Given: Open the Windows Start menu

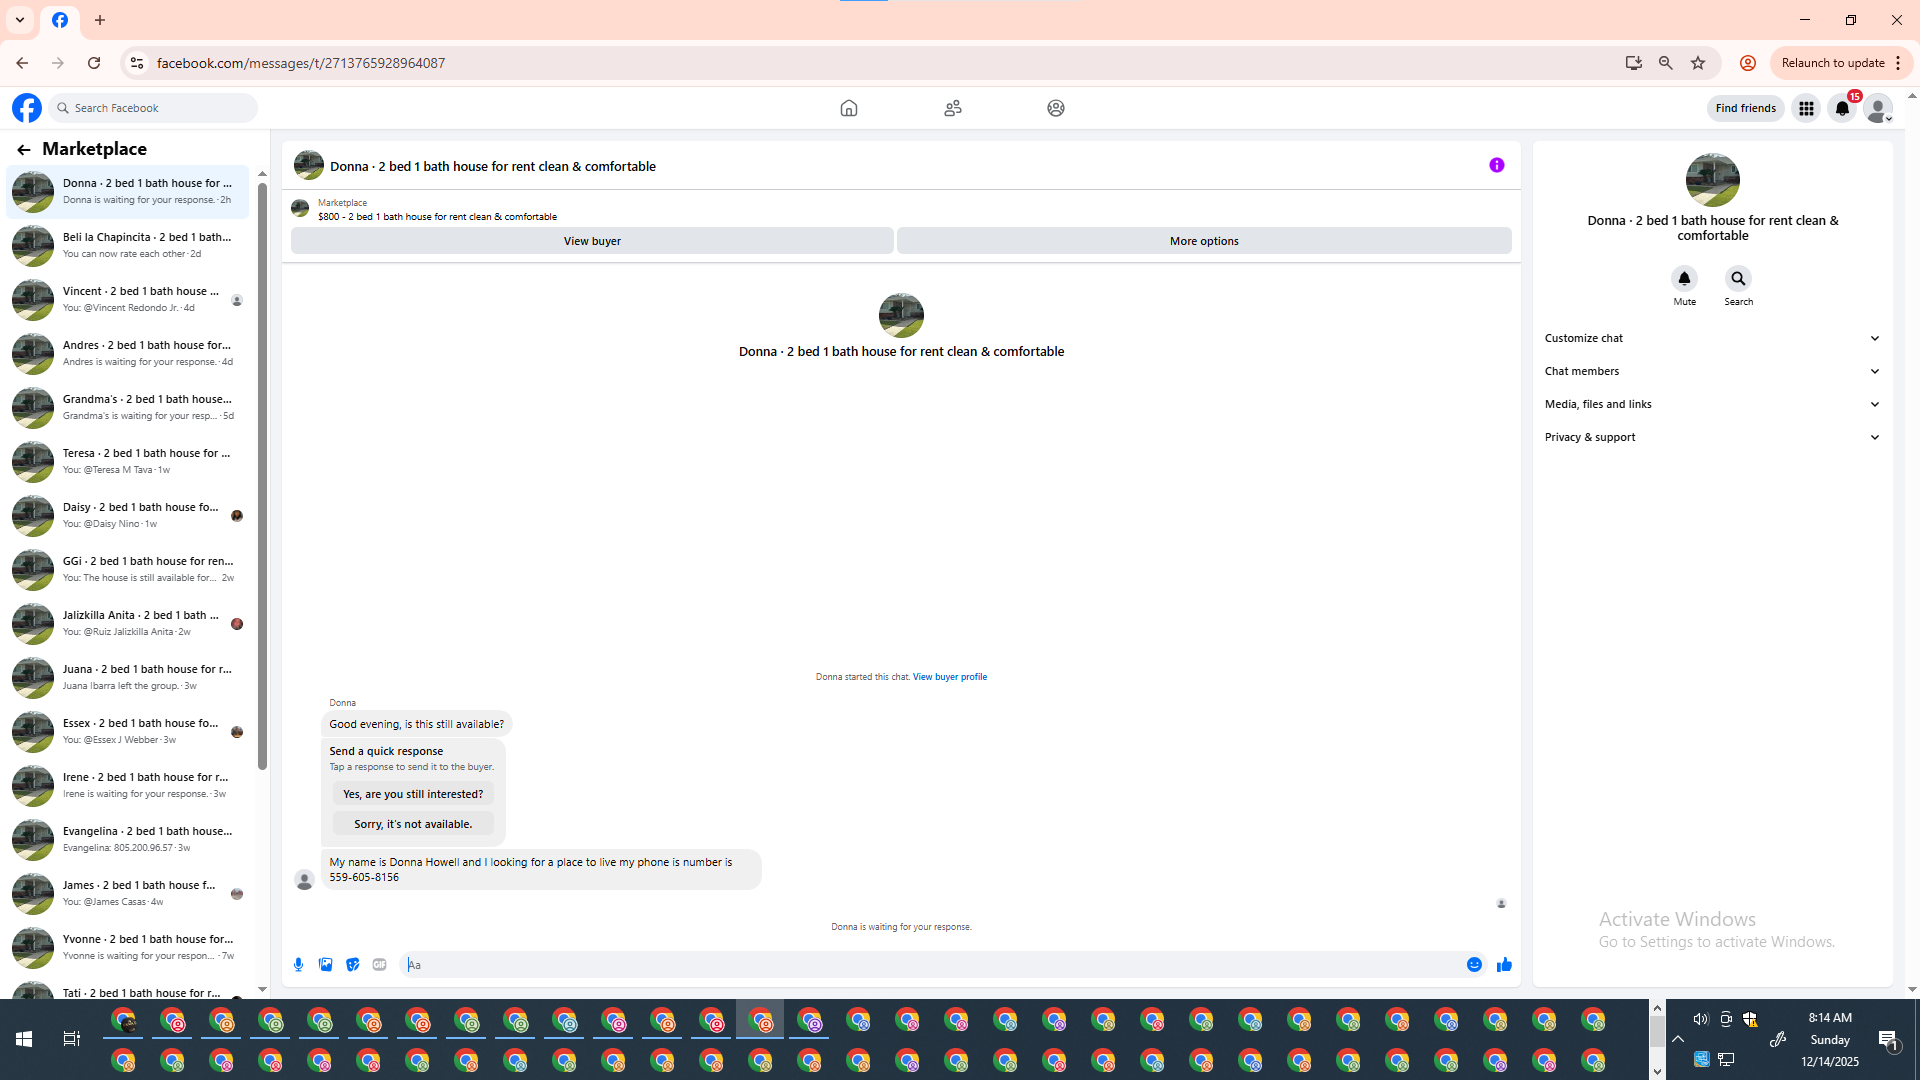Looking at the screenshot, I should 24,1039.
